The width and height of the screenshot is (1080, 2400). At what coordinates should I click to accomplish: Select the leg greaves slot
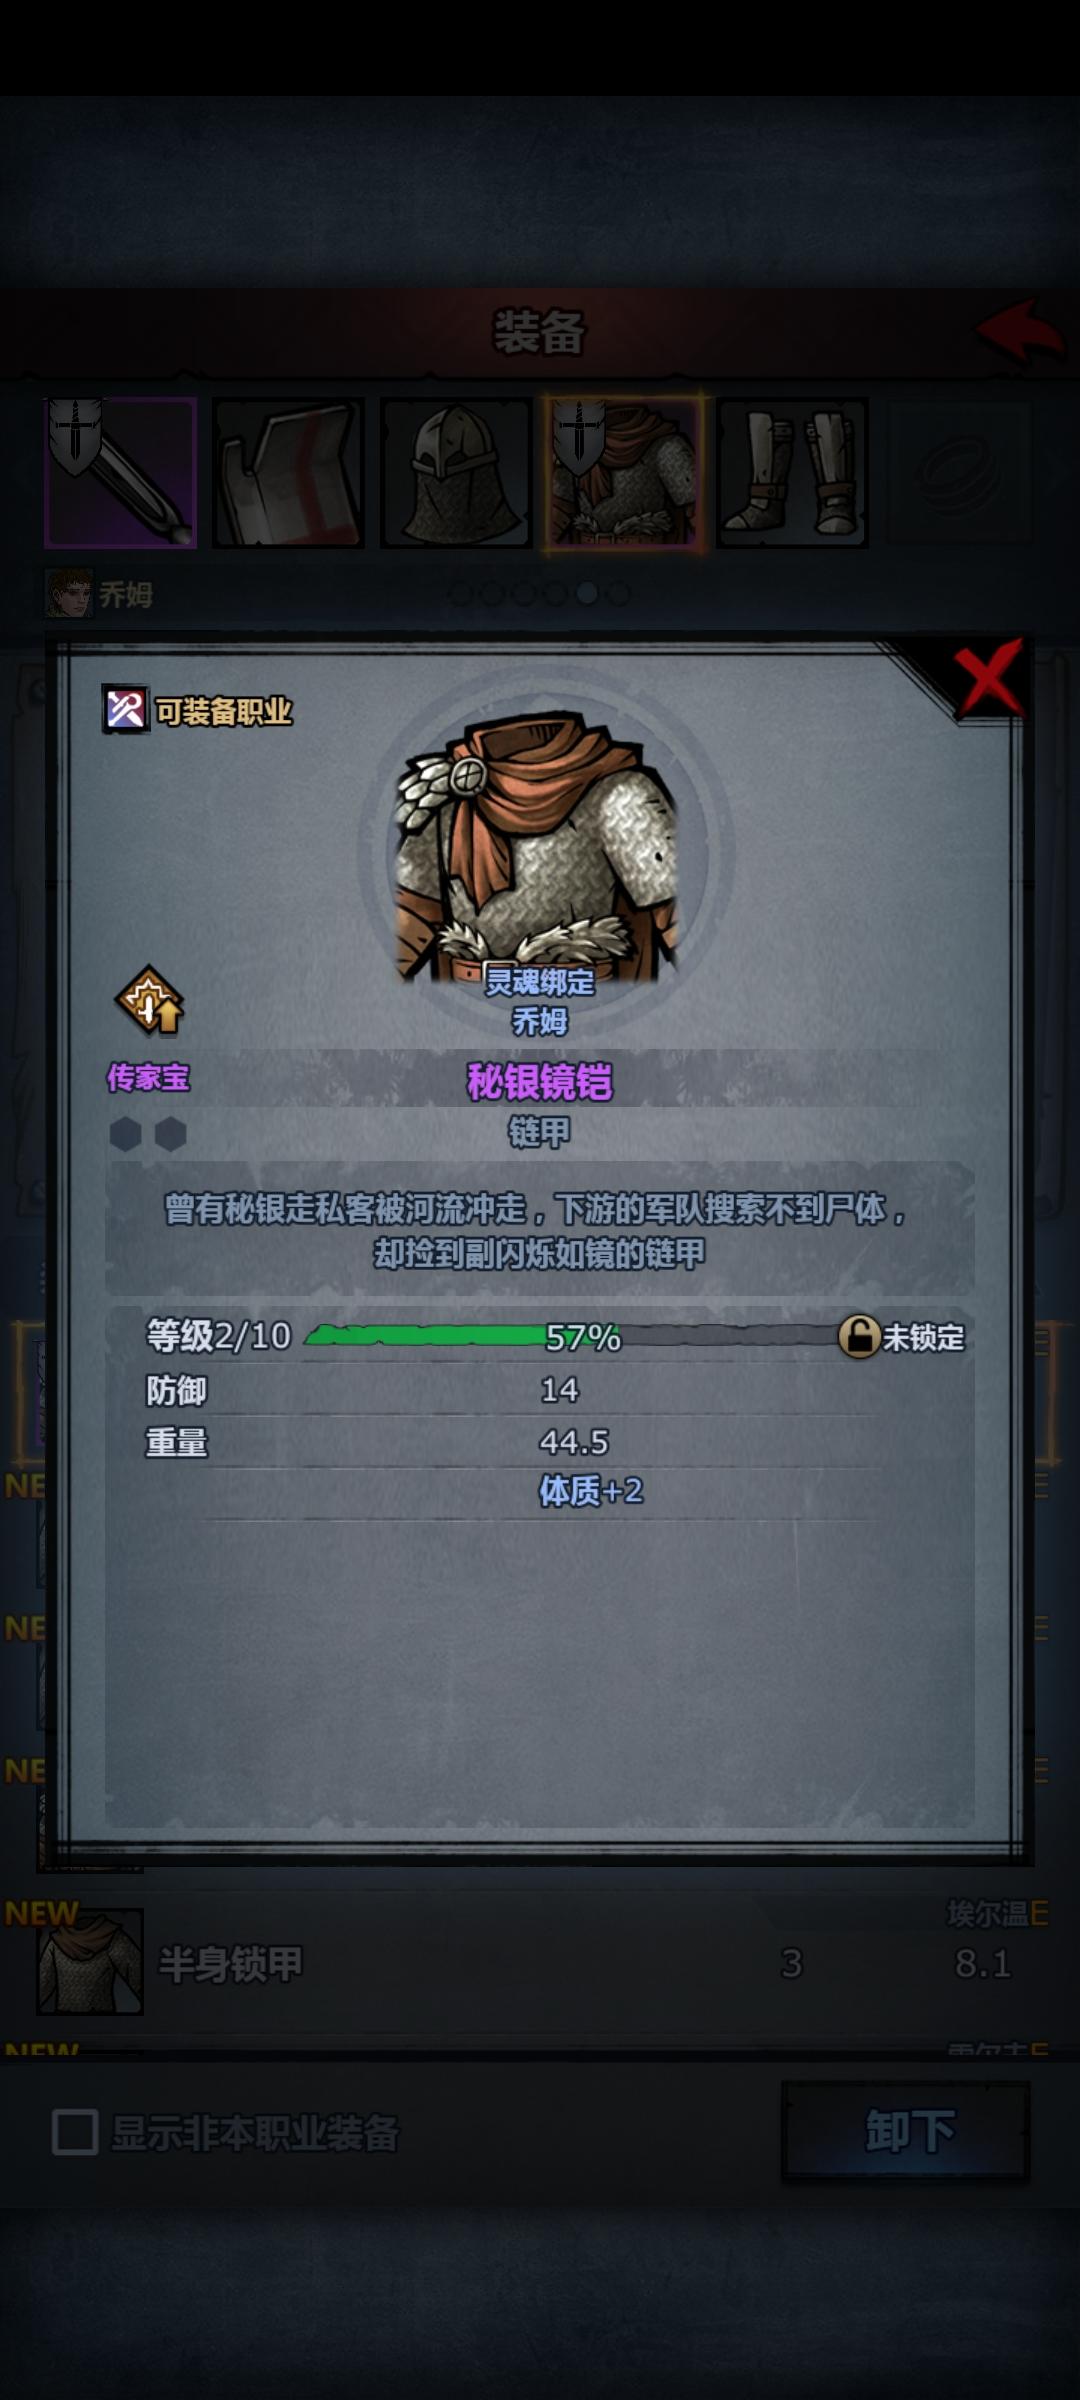pos(792,472)
